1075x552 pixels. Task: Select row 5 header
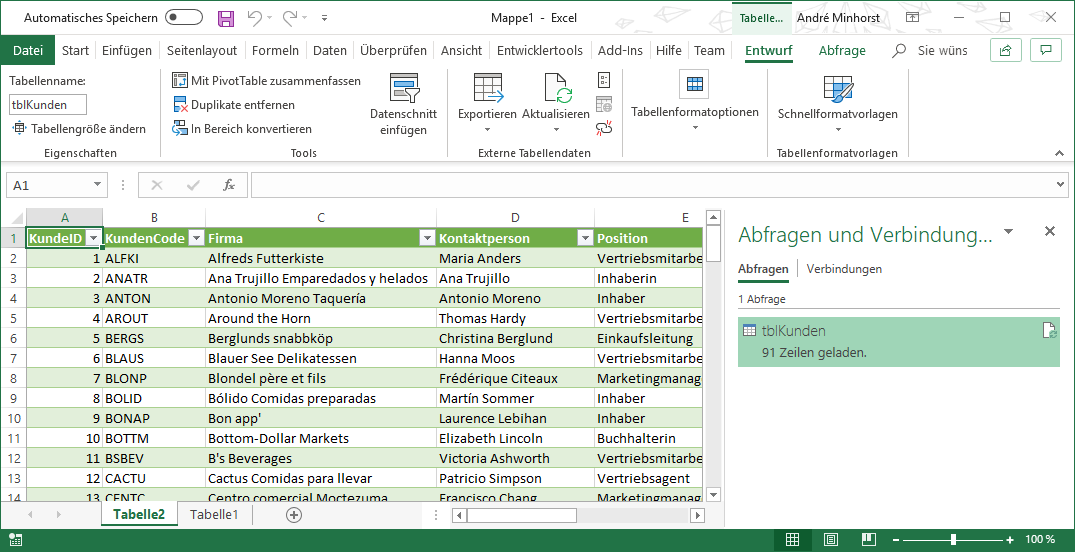(x=14, y=318)
